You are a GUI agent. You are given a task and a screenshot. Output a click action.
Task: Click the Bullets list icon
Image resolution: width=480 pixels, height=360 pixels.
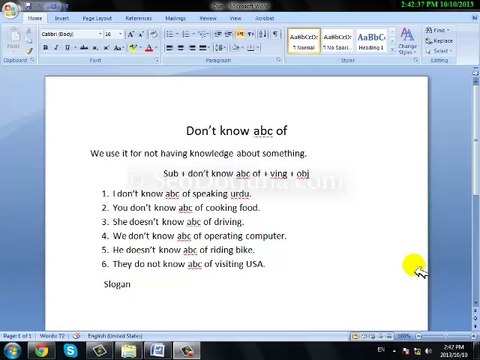[170, 34]
